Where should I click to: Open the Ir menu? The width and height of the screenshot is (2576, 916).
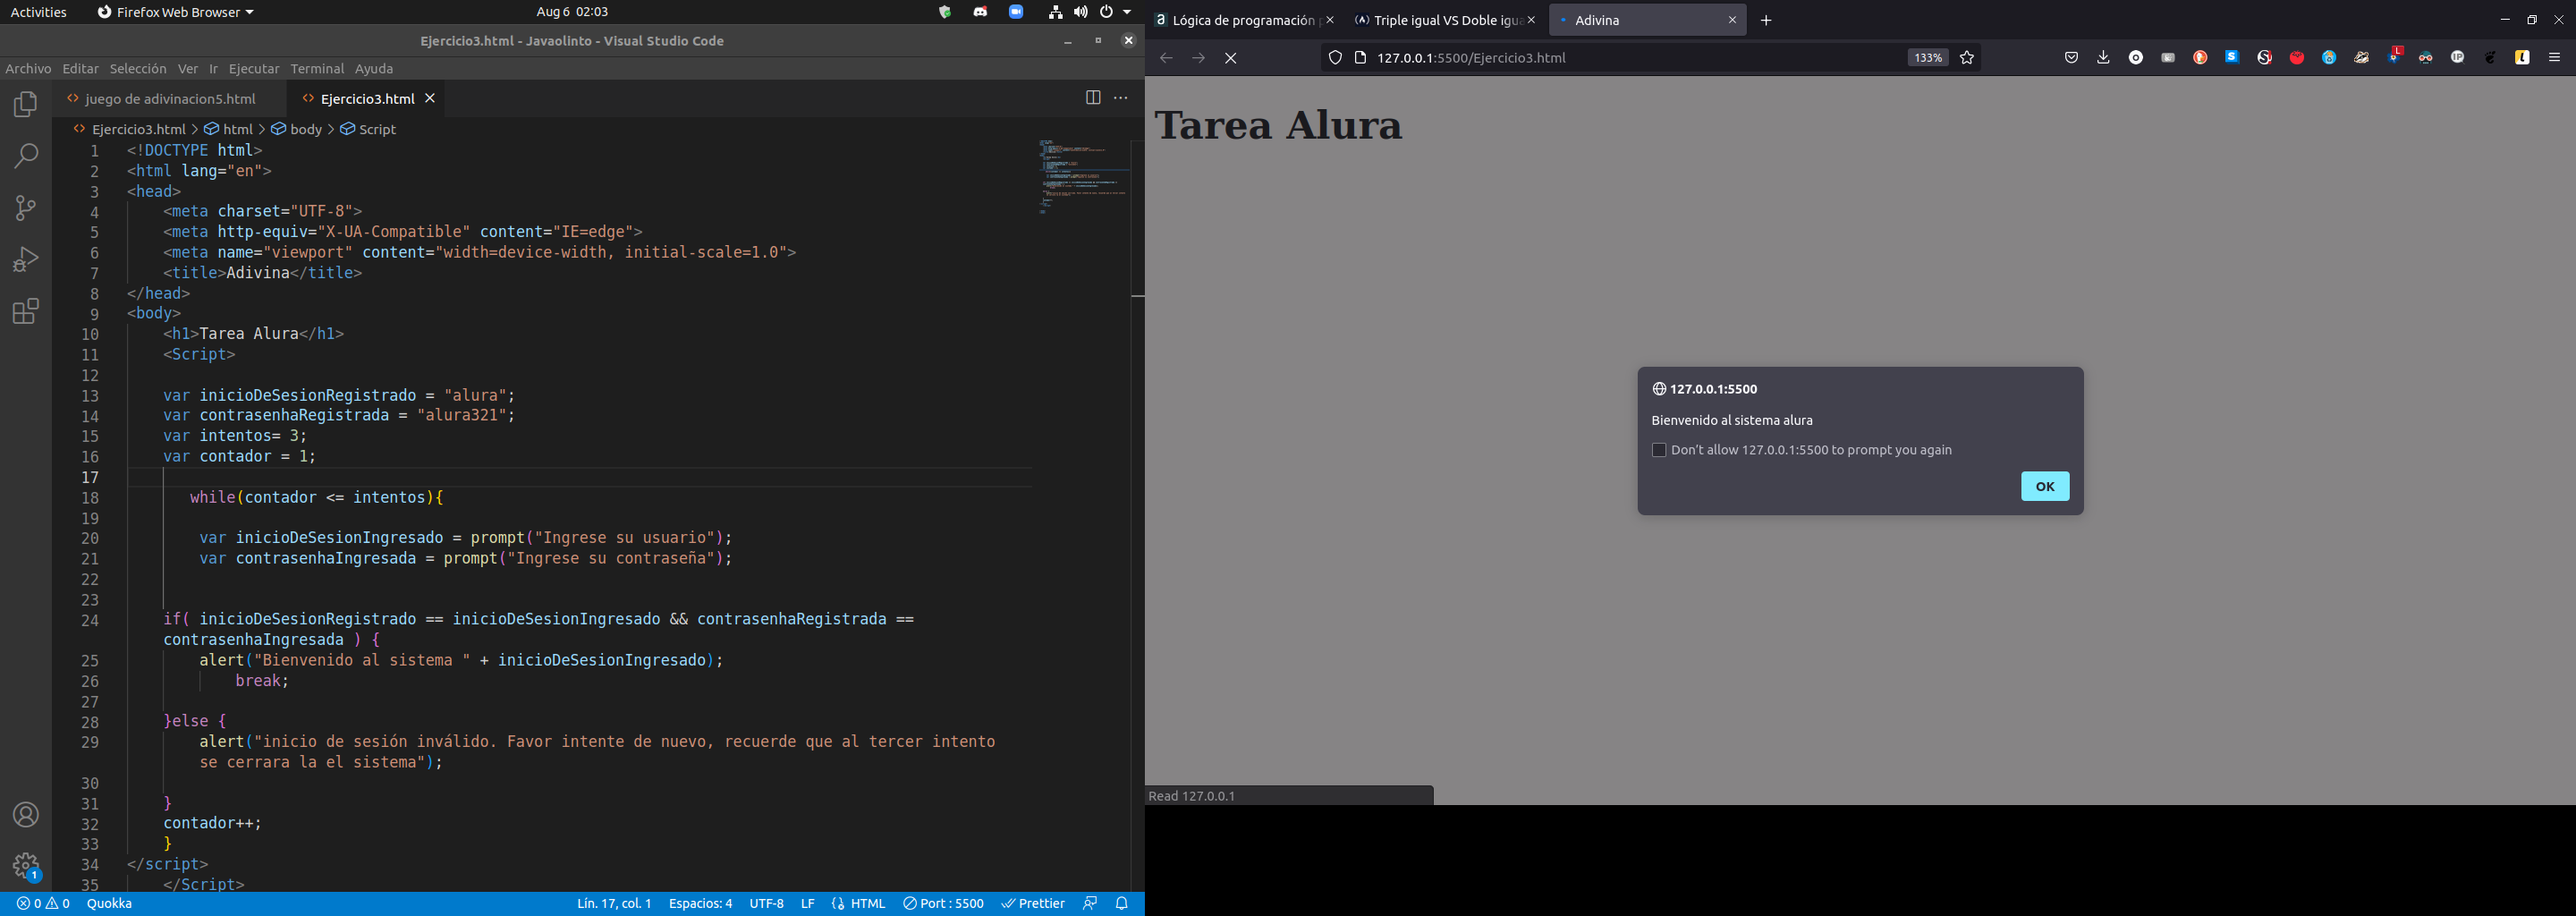pyautogui.click(x=213, y=69)
